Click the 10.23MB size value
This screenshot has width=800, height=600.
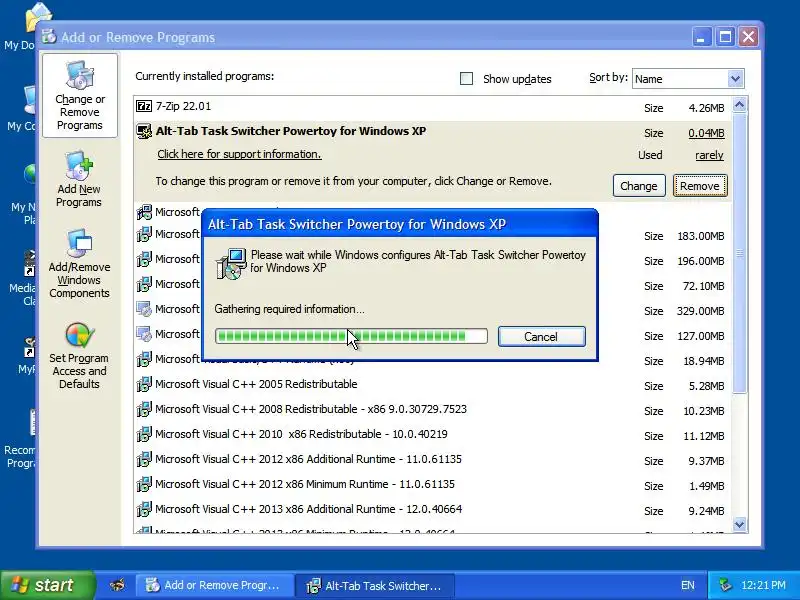[704, 411]
